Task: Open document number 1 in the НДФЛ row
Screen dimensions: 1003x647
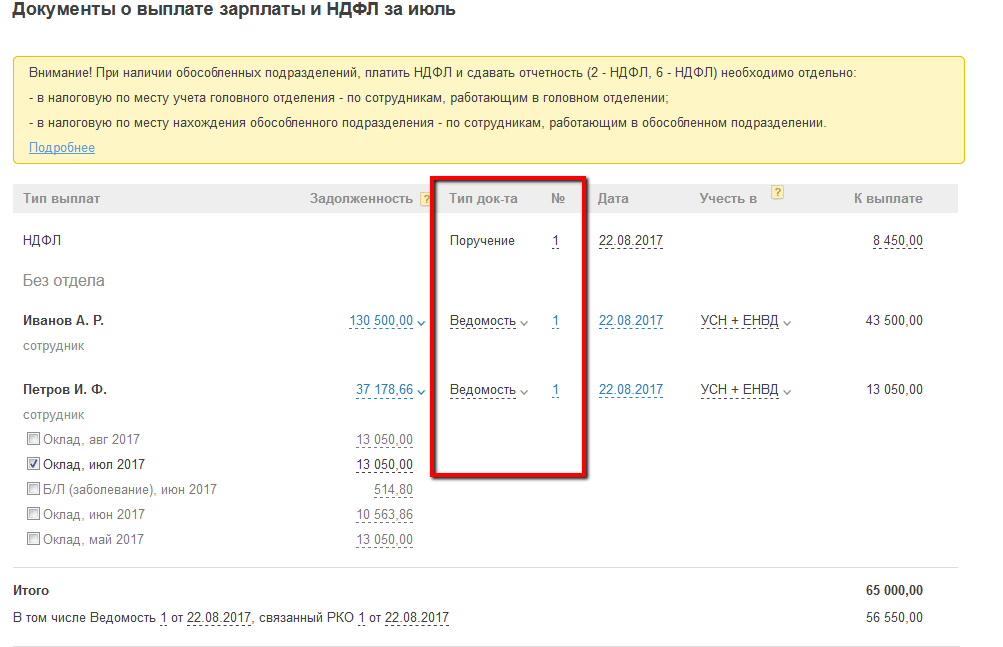Action: click(556, 241)
